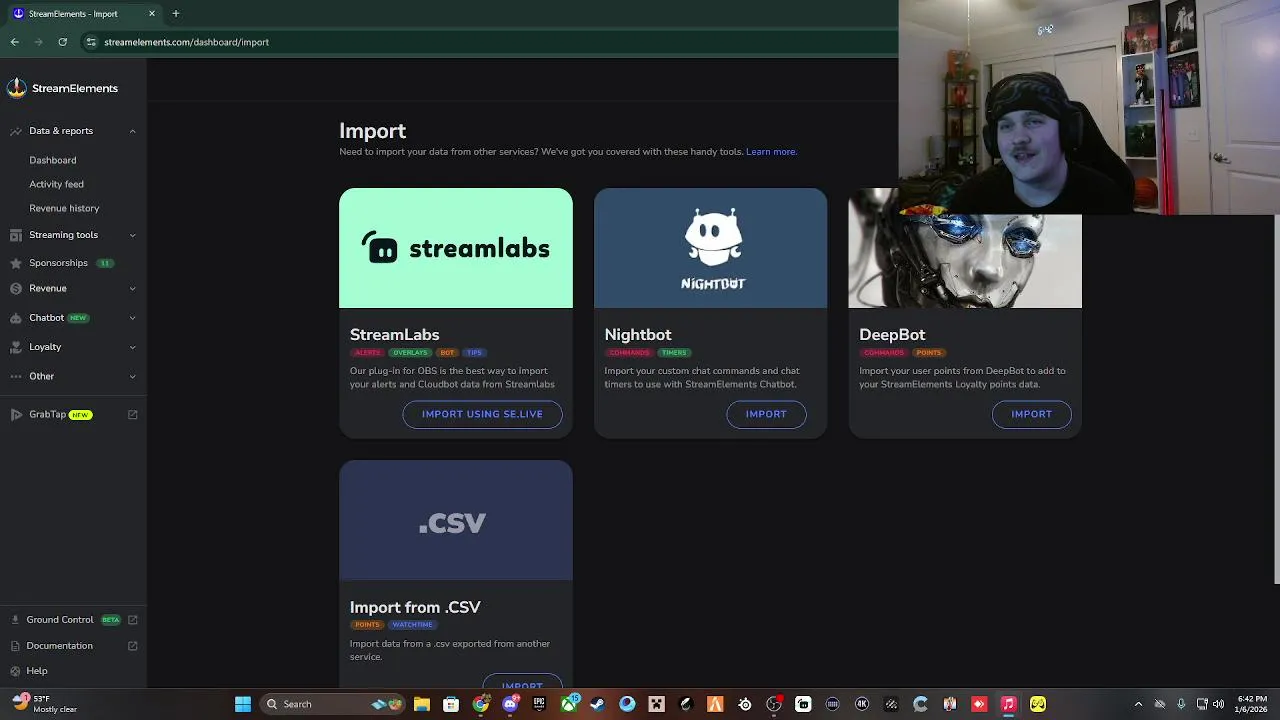Click the Help sidebar icon

[x=15, y=671]
